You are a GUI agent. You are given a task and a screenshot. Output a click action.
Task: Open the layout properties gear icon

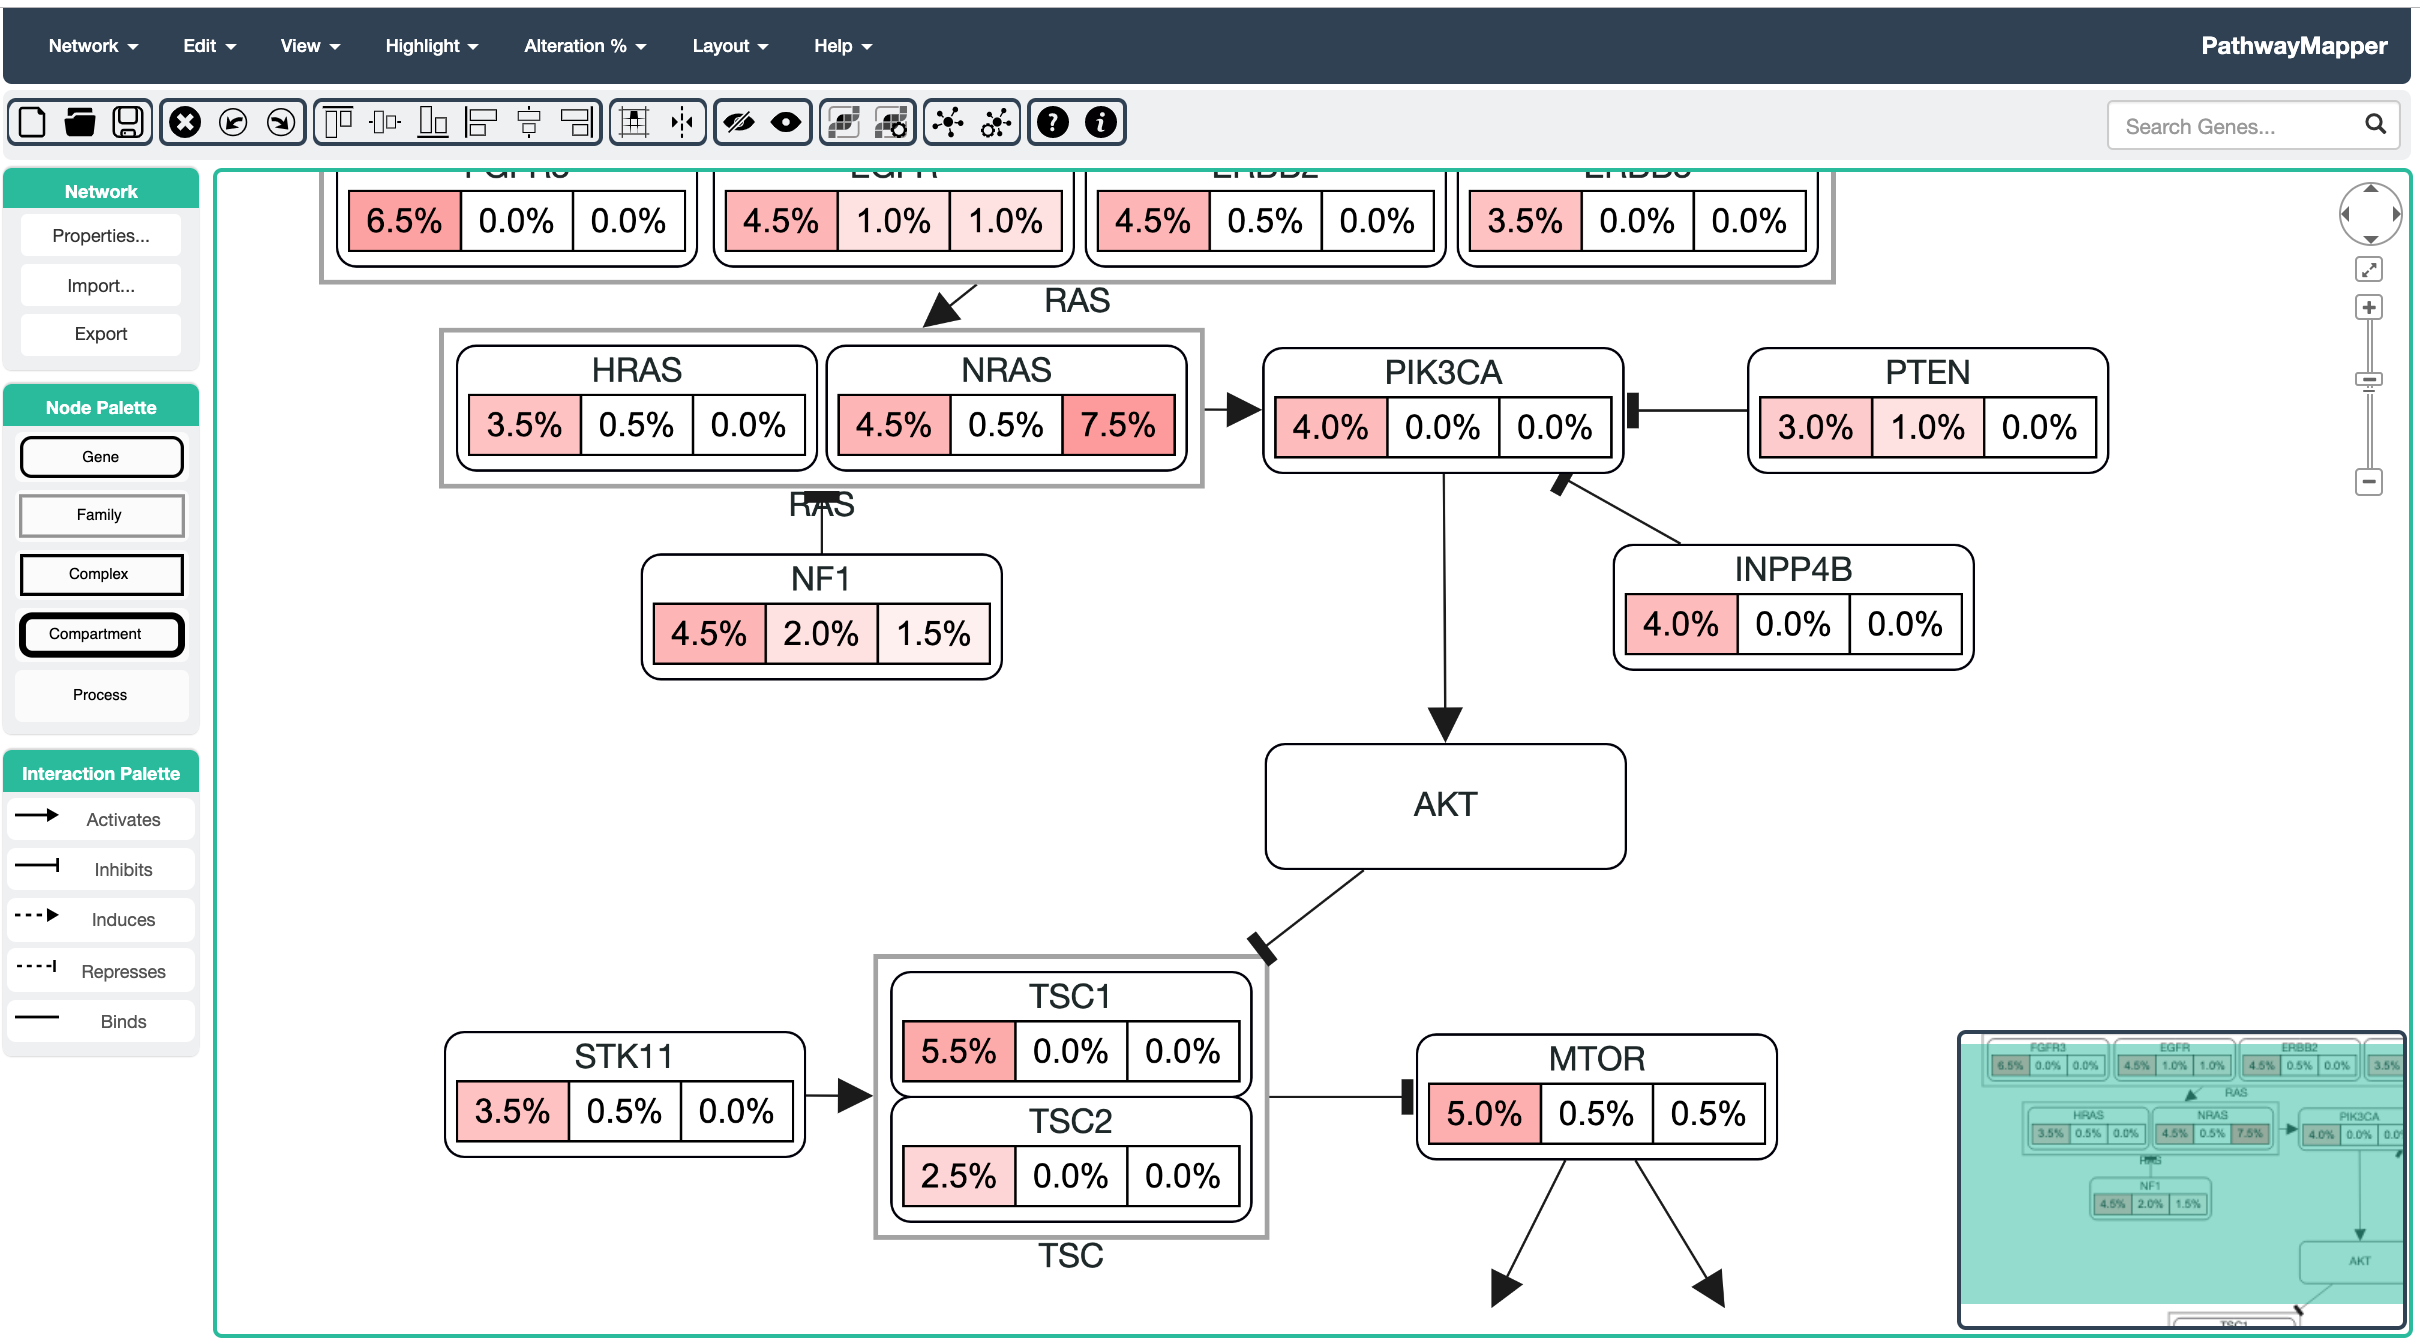[x=995, y=122]
